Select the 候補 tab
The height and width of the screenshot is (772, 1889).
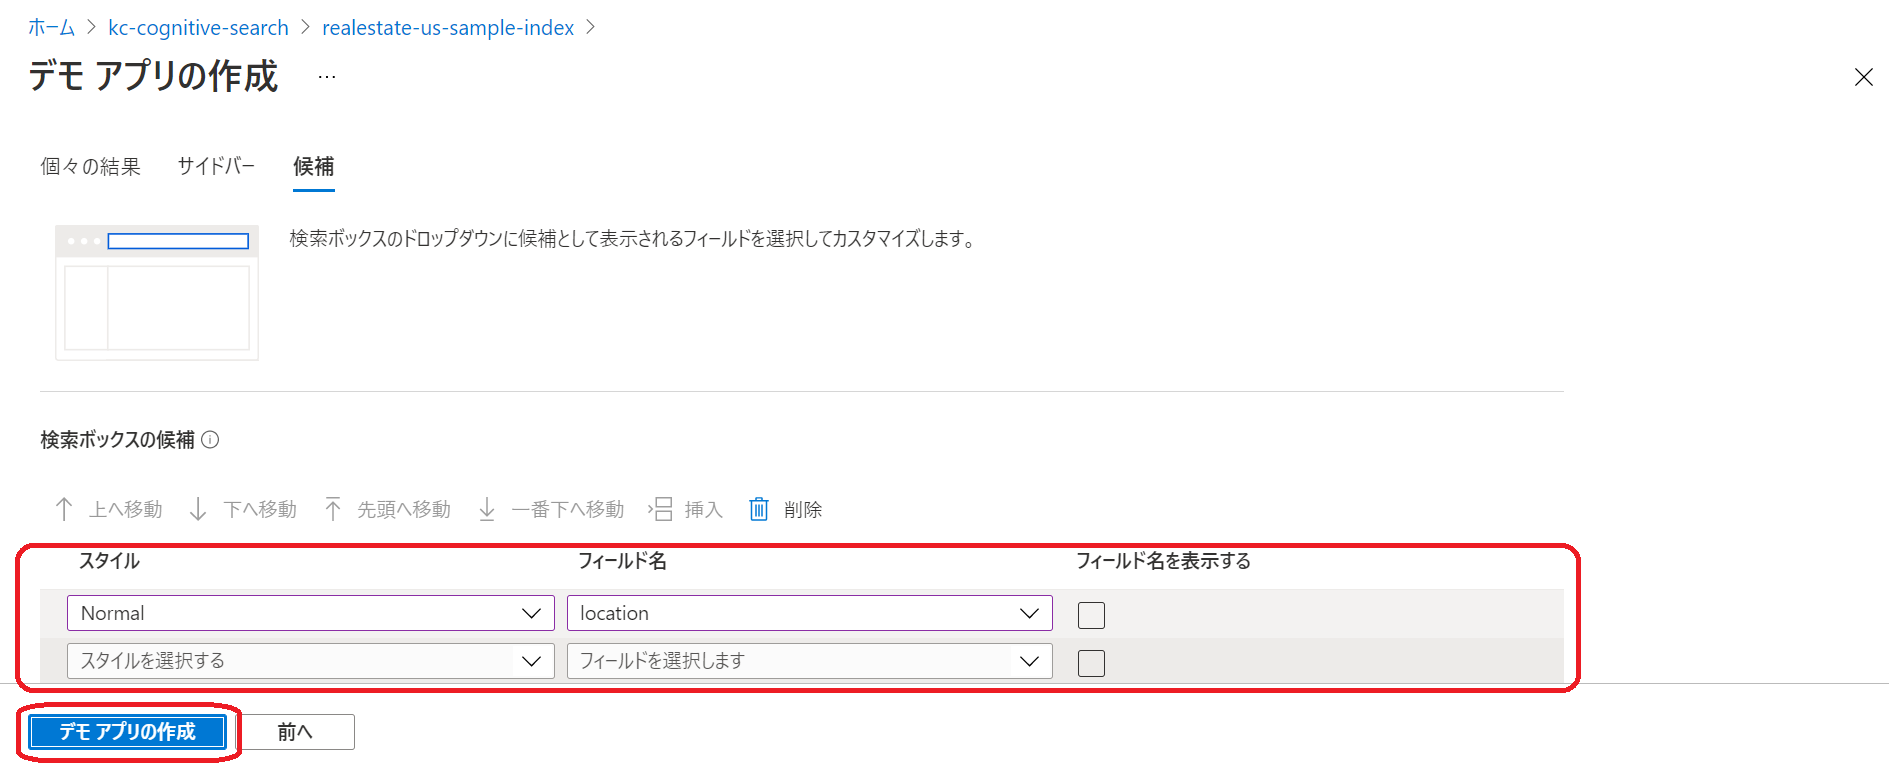[x=313, y=166]
